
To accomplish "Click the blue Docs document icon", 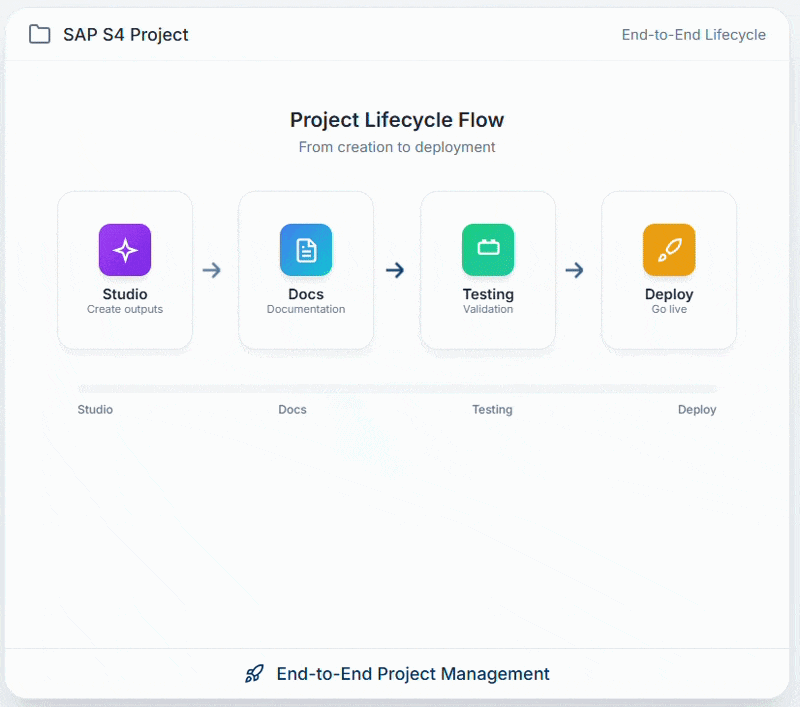I will 306,250.
